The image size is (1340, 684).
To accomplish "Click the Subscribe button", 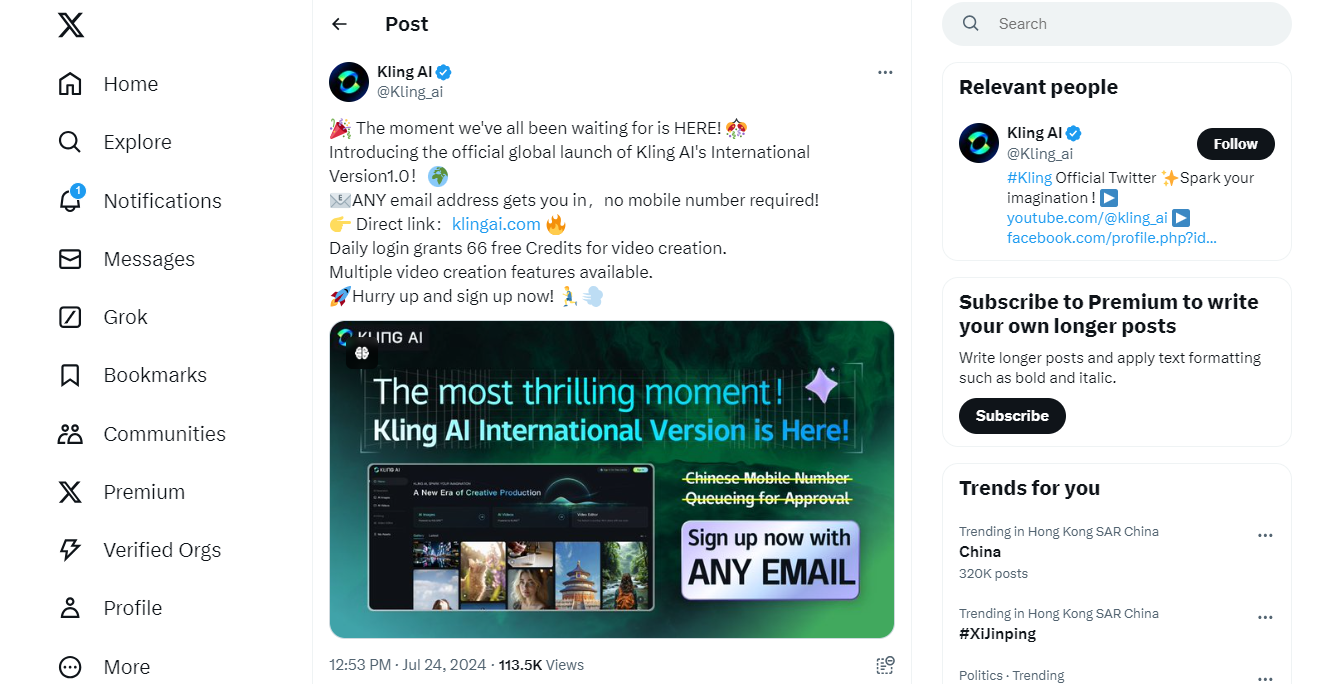I will click(x=1012, y=416).
